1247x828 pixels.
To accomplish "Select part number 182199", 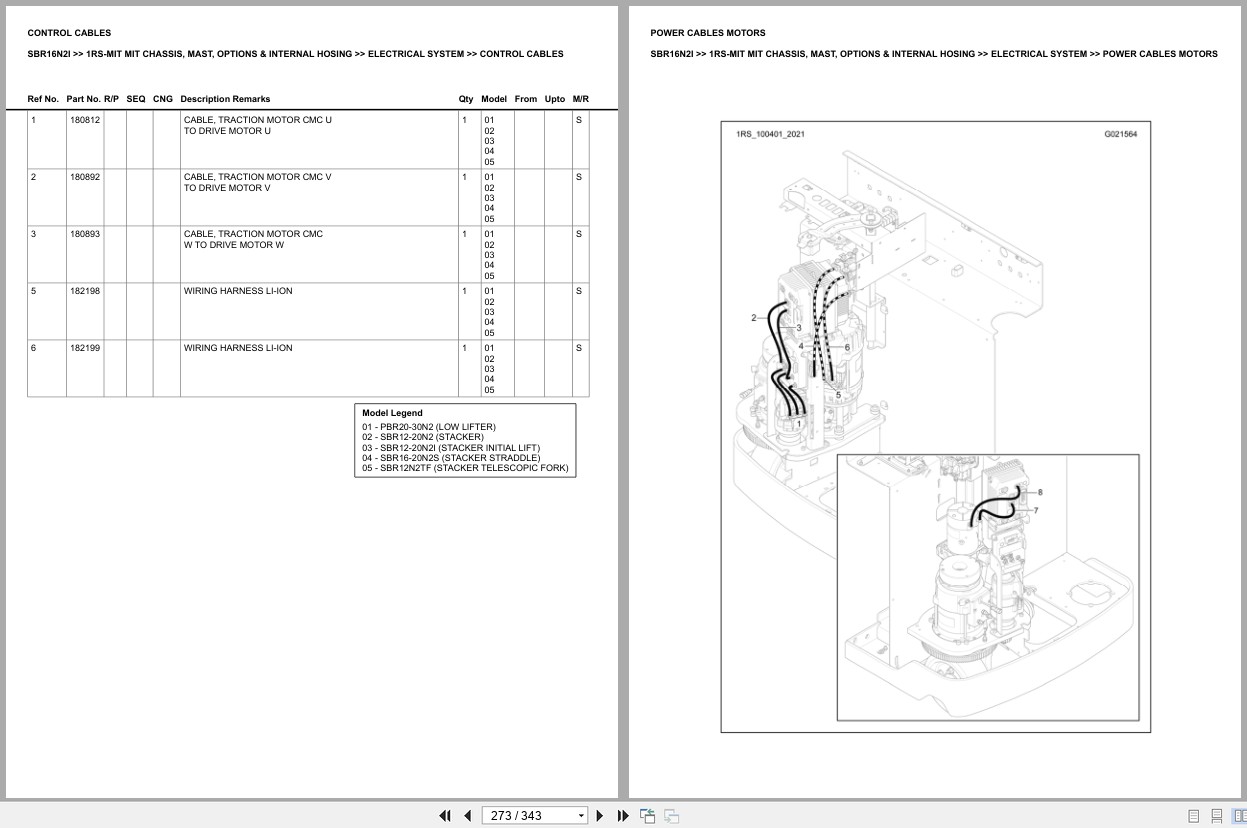I will click(85, 348).
